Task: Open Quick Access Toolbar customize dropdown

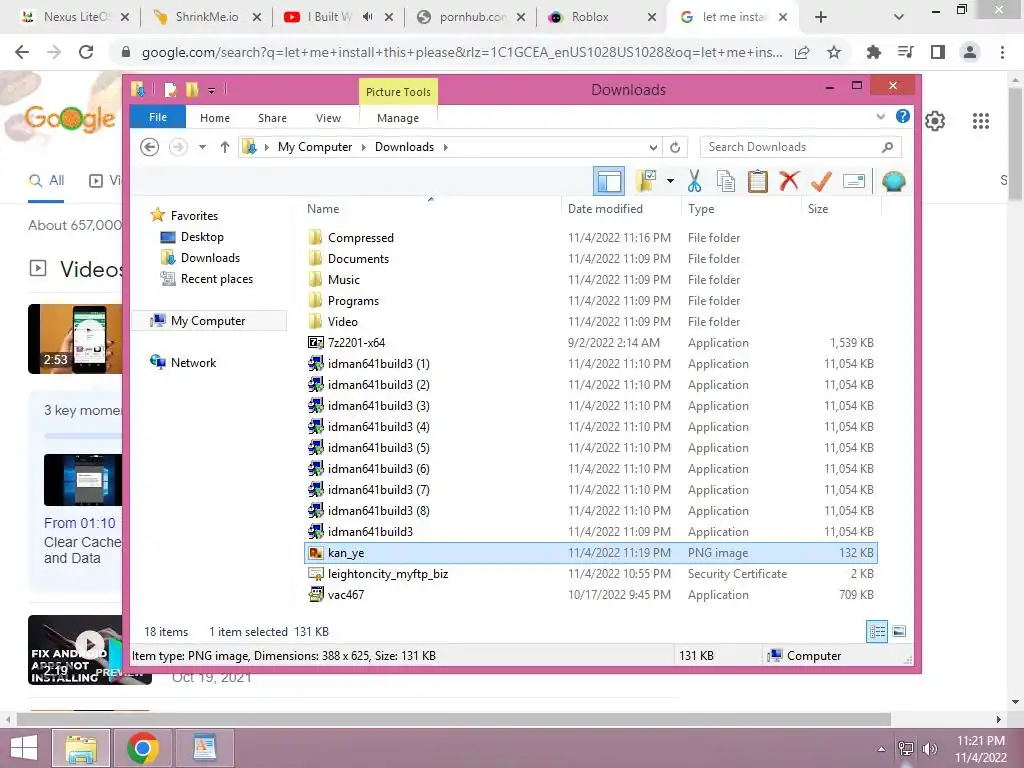Action: (212, 90)
